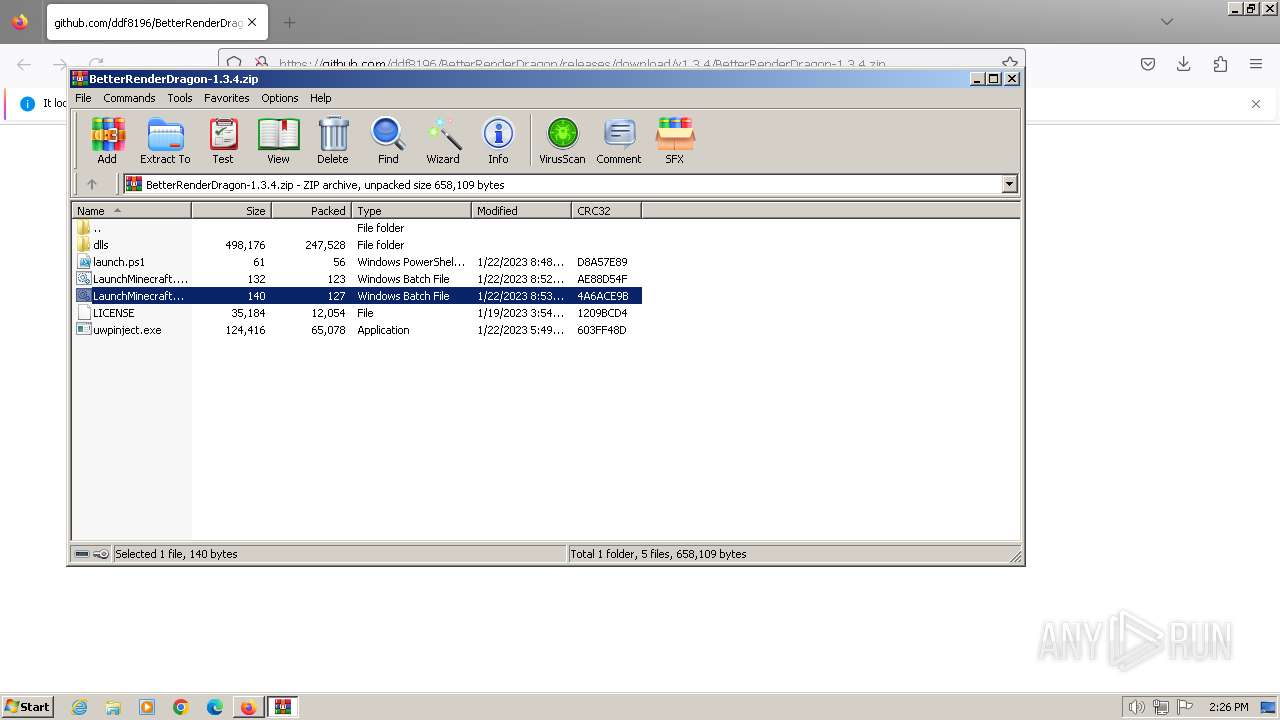Click CRC32 value 603FF48D

click(602, 330)
